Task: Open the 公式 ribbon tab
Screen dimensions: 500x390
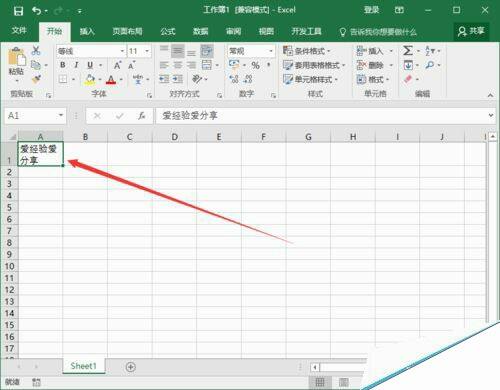Action: pyautogui.click(x=168, y=32)
